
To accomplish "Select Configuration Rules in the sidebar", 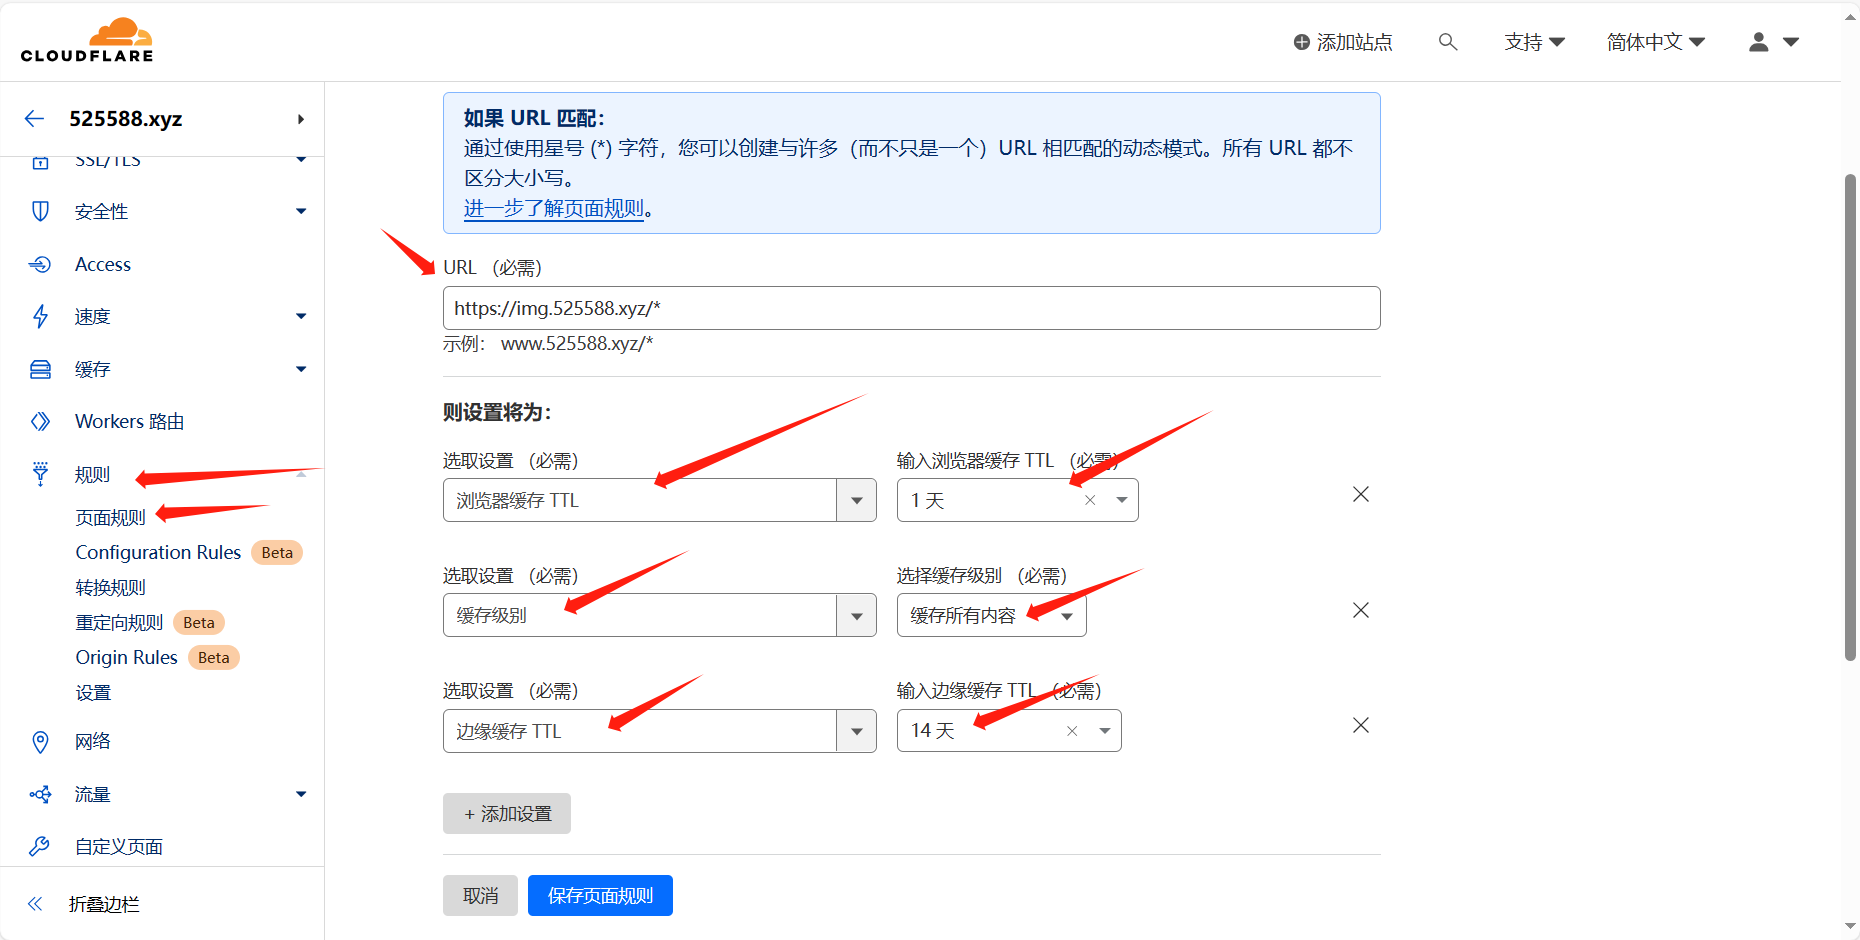I will [158, 553].
